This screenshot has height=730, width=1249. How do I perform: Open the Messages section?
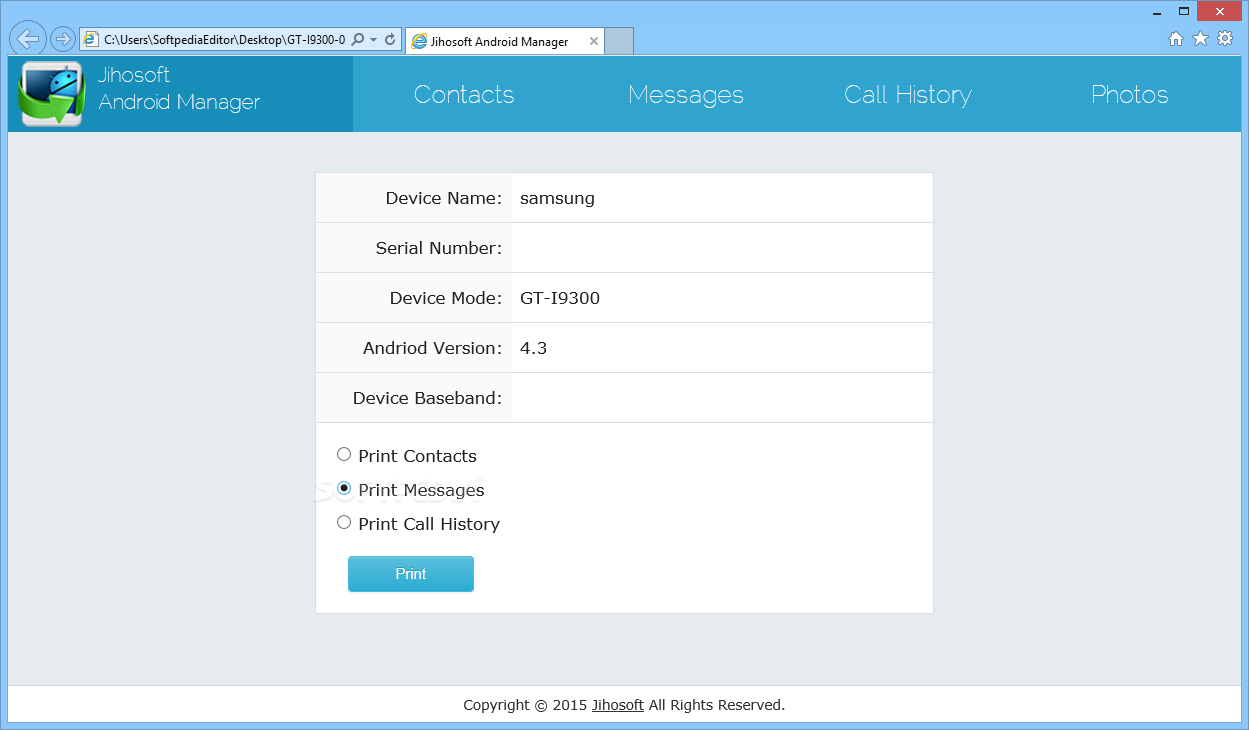tap(686, 94)
